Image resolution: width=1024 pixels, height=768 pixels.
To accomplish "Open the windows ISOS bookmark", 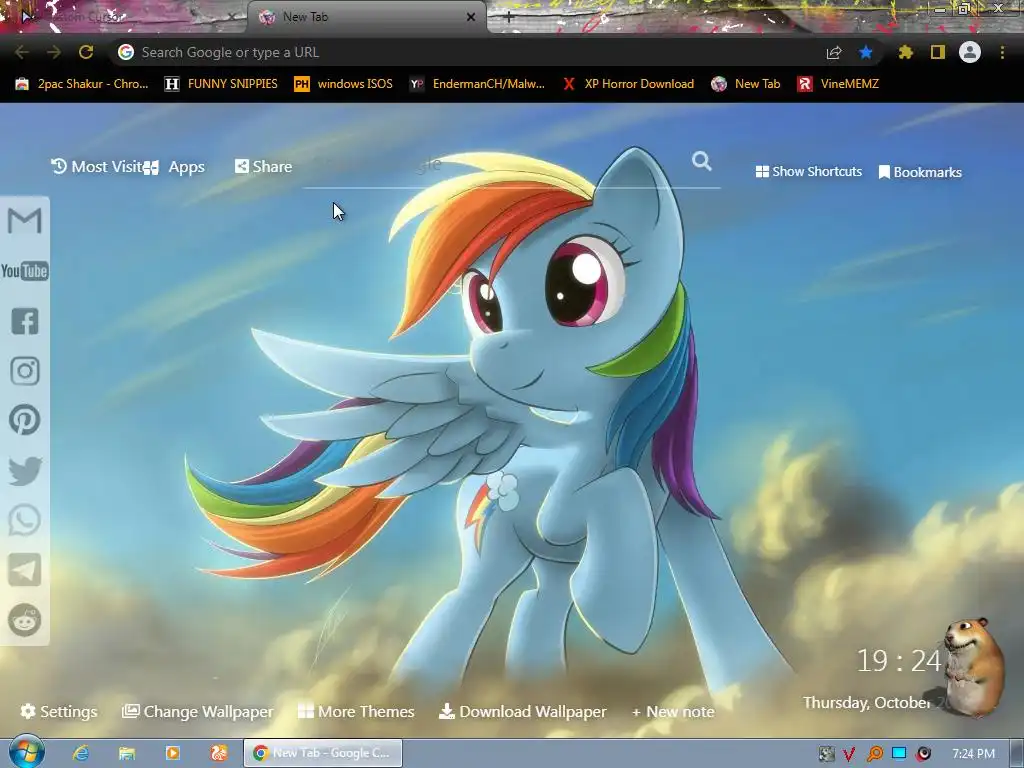I will (344, 84).
